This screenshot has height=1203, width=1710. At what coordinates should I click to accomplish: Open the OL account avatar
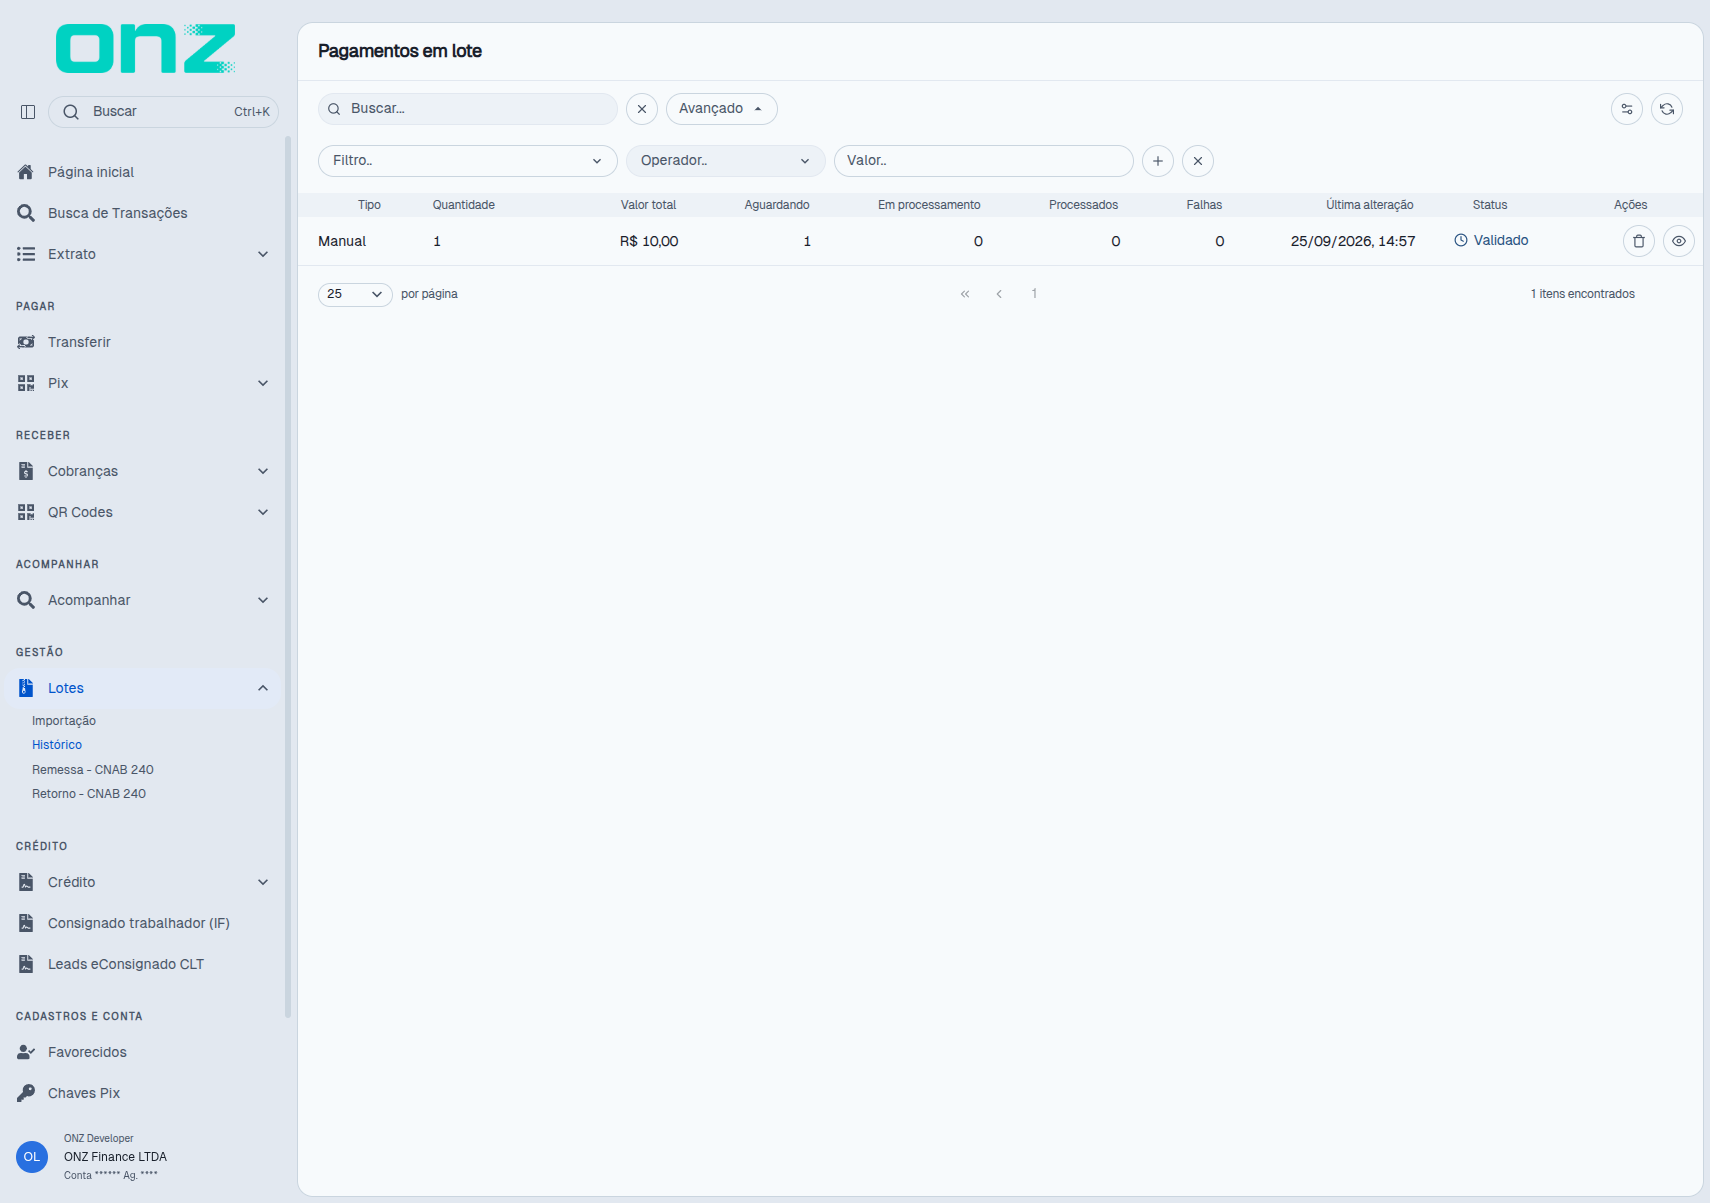coord(32,1157)
